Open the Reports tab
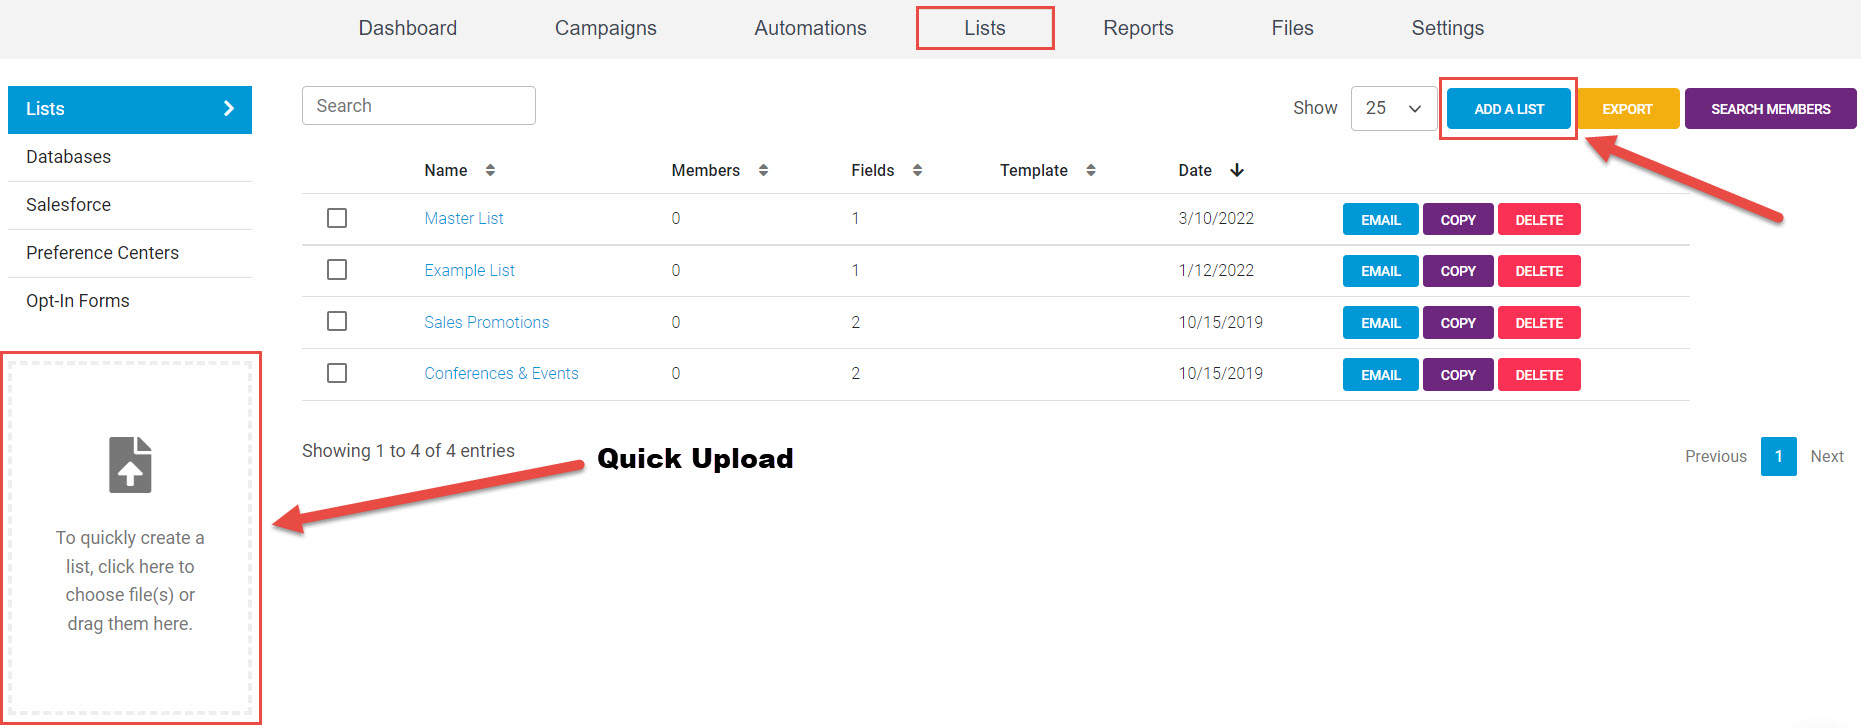 1138,28
